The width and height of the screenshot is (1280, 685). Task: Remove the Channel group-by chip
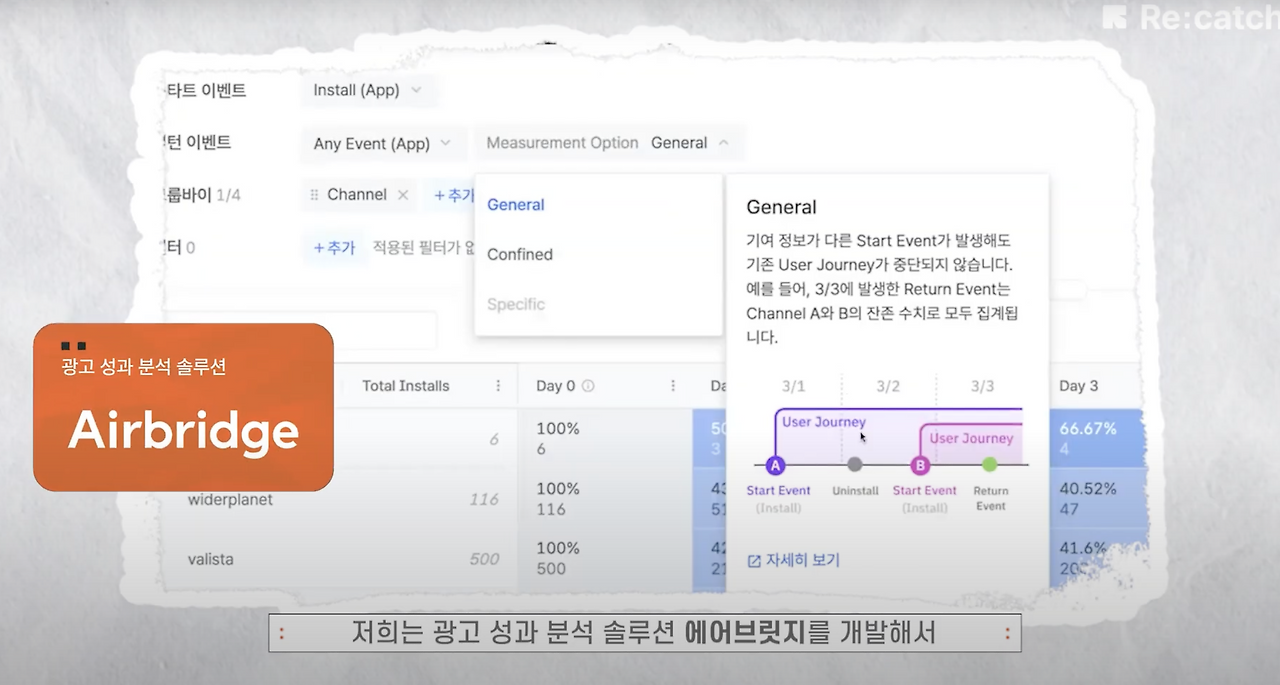(403, 195)
